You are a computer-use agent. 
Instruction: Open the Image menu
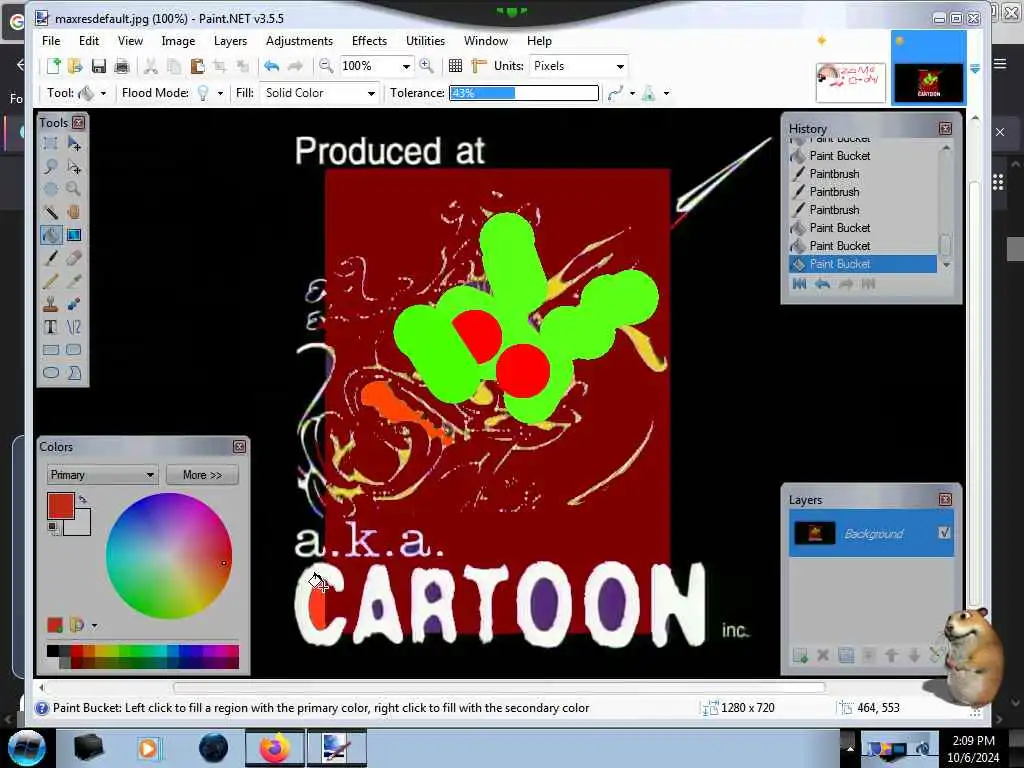pos(178,40)
